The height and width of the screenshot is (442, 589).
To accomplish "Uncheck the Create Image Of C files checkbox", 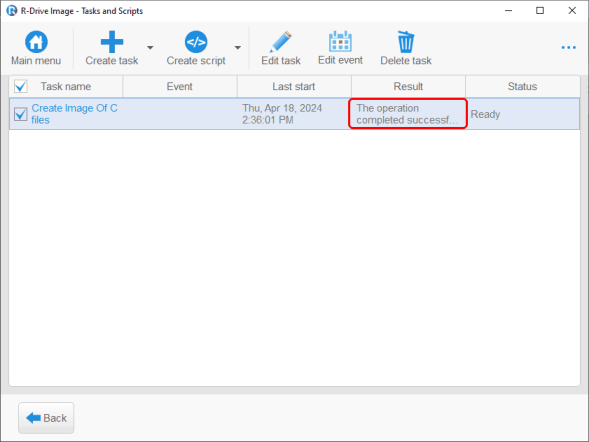I will click(21, 114).
